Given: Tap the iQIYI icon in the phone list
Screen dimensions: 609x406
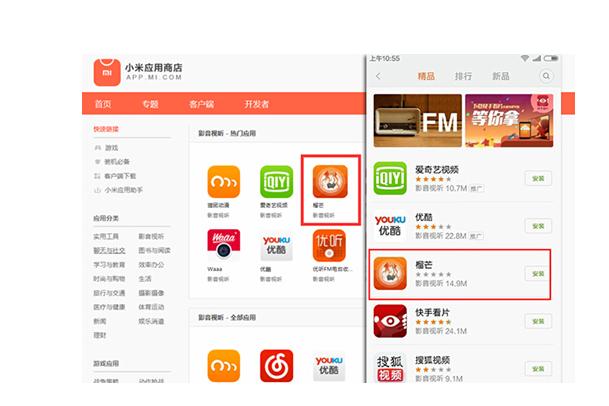Looking at the screenshot, I should [390, 178].
